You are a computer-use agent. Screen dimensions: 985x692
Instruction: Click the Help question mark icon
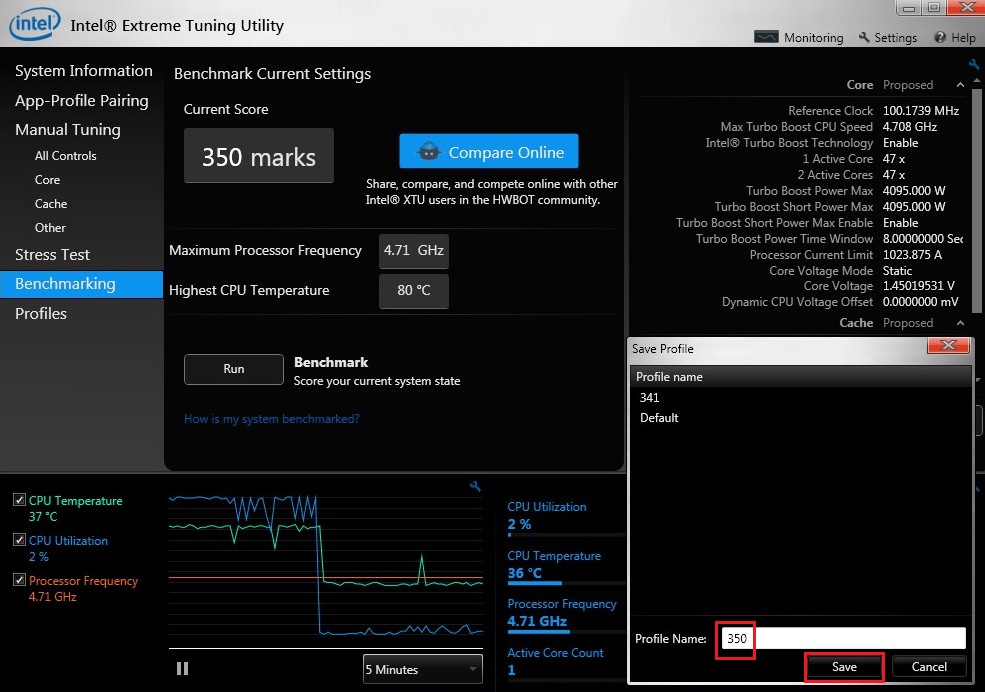(x=940, y=38)
